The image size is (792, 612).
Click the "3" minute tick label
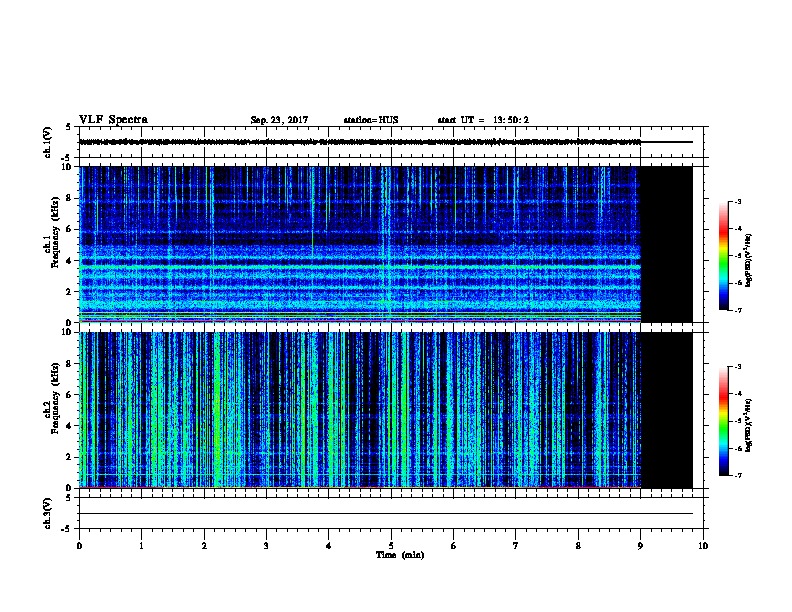tap(266, 545)
